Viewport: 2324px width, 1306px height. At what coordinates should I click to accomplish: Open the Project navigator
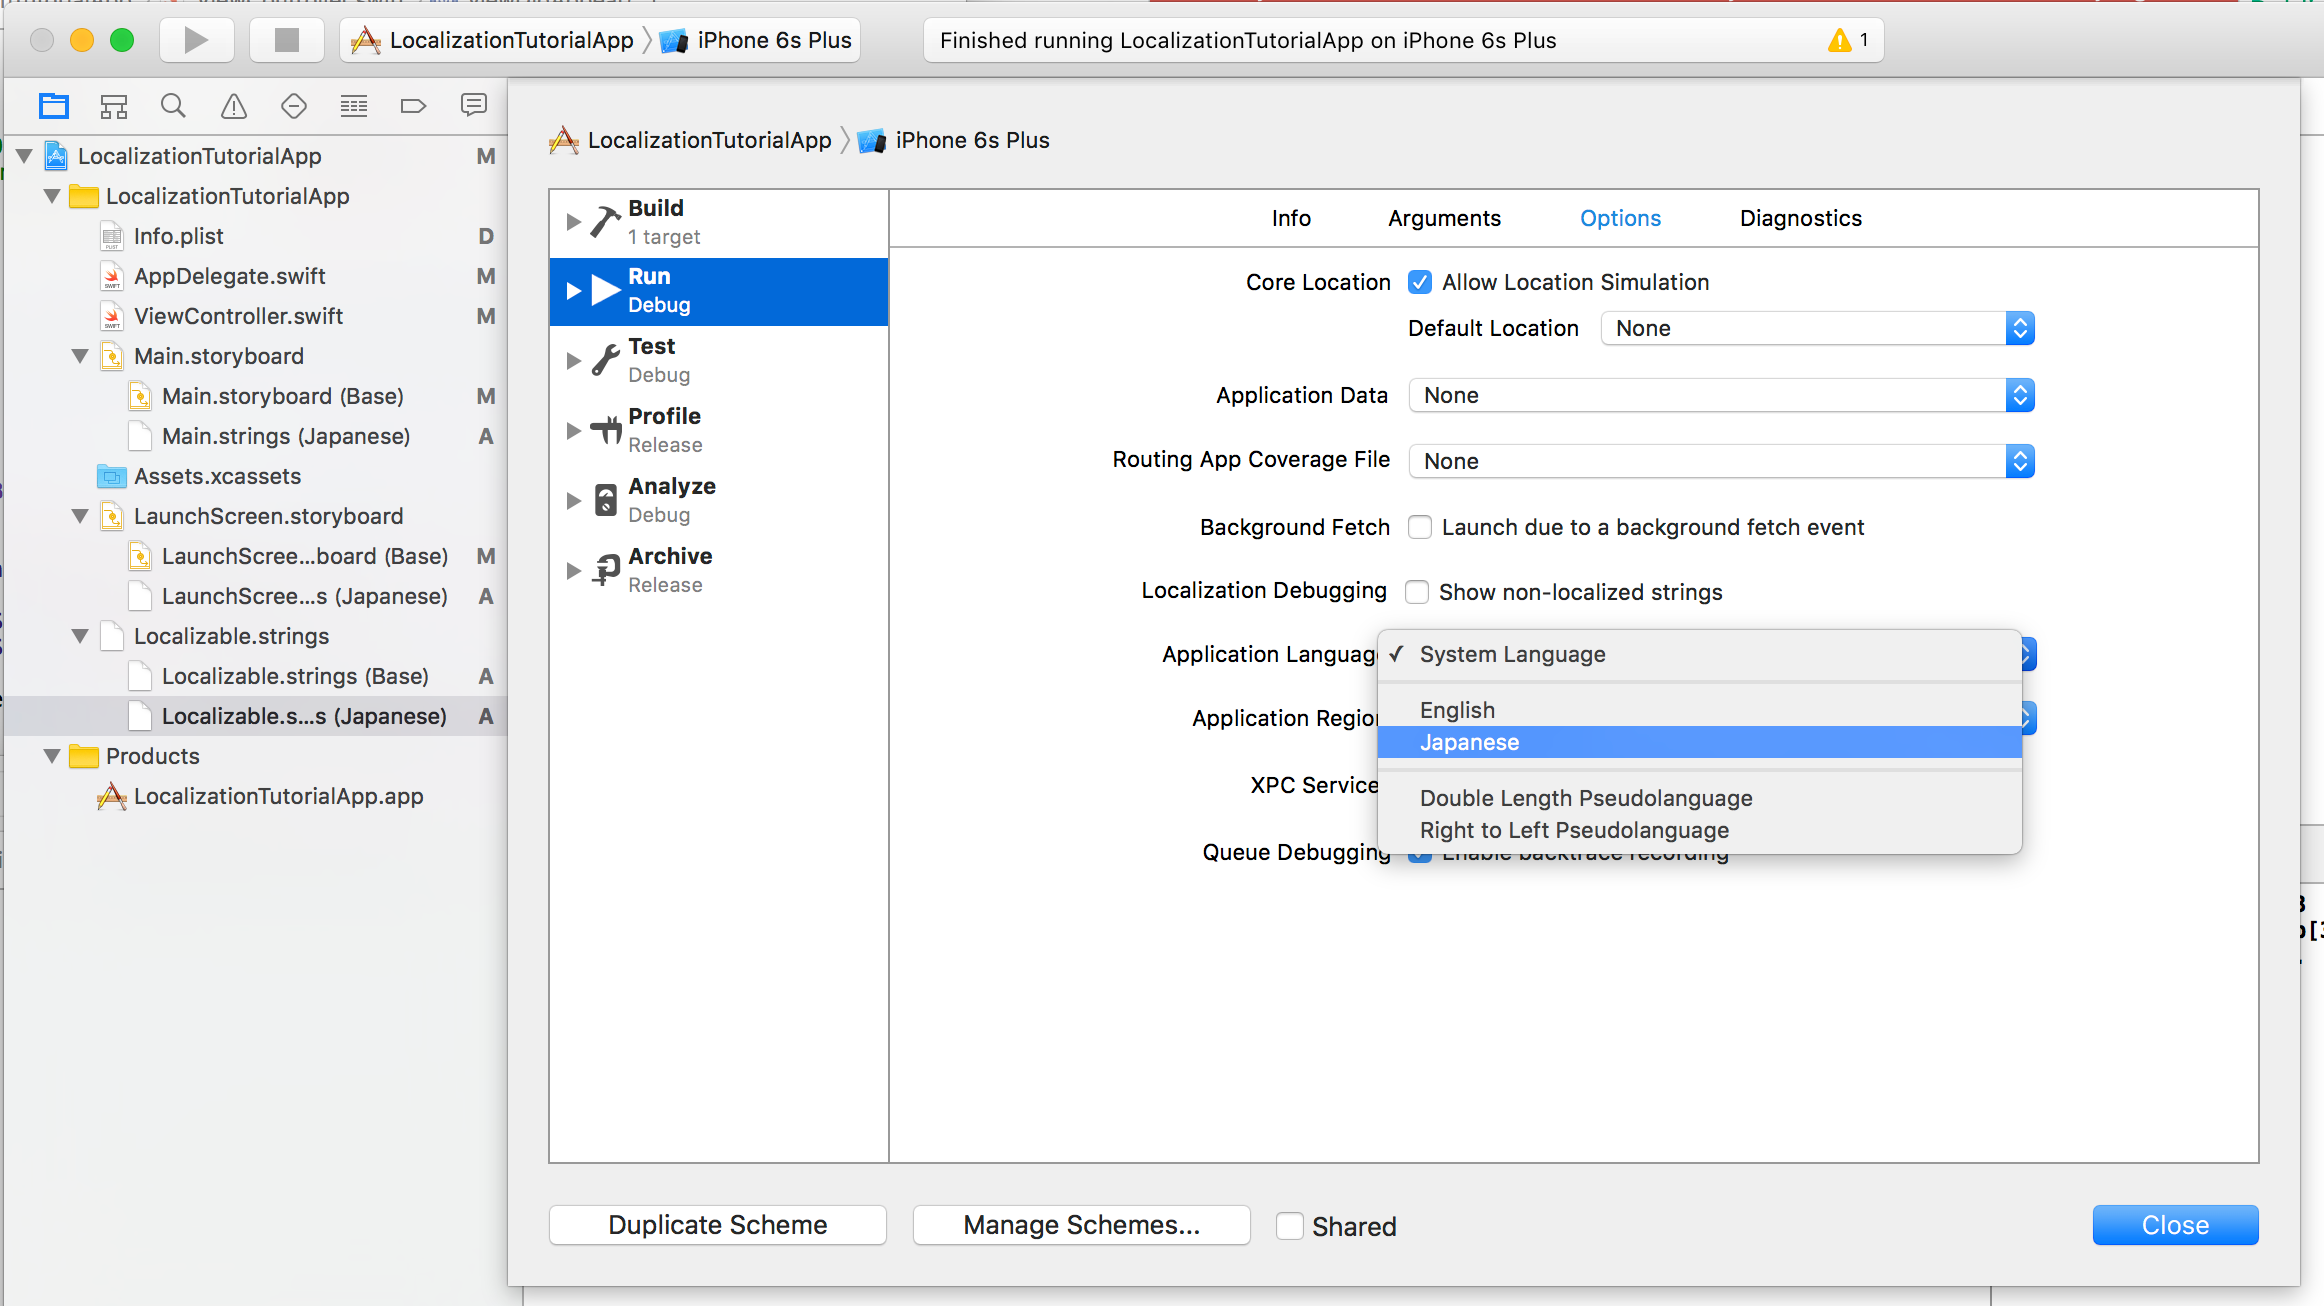(x=53, y=105)
